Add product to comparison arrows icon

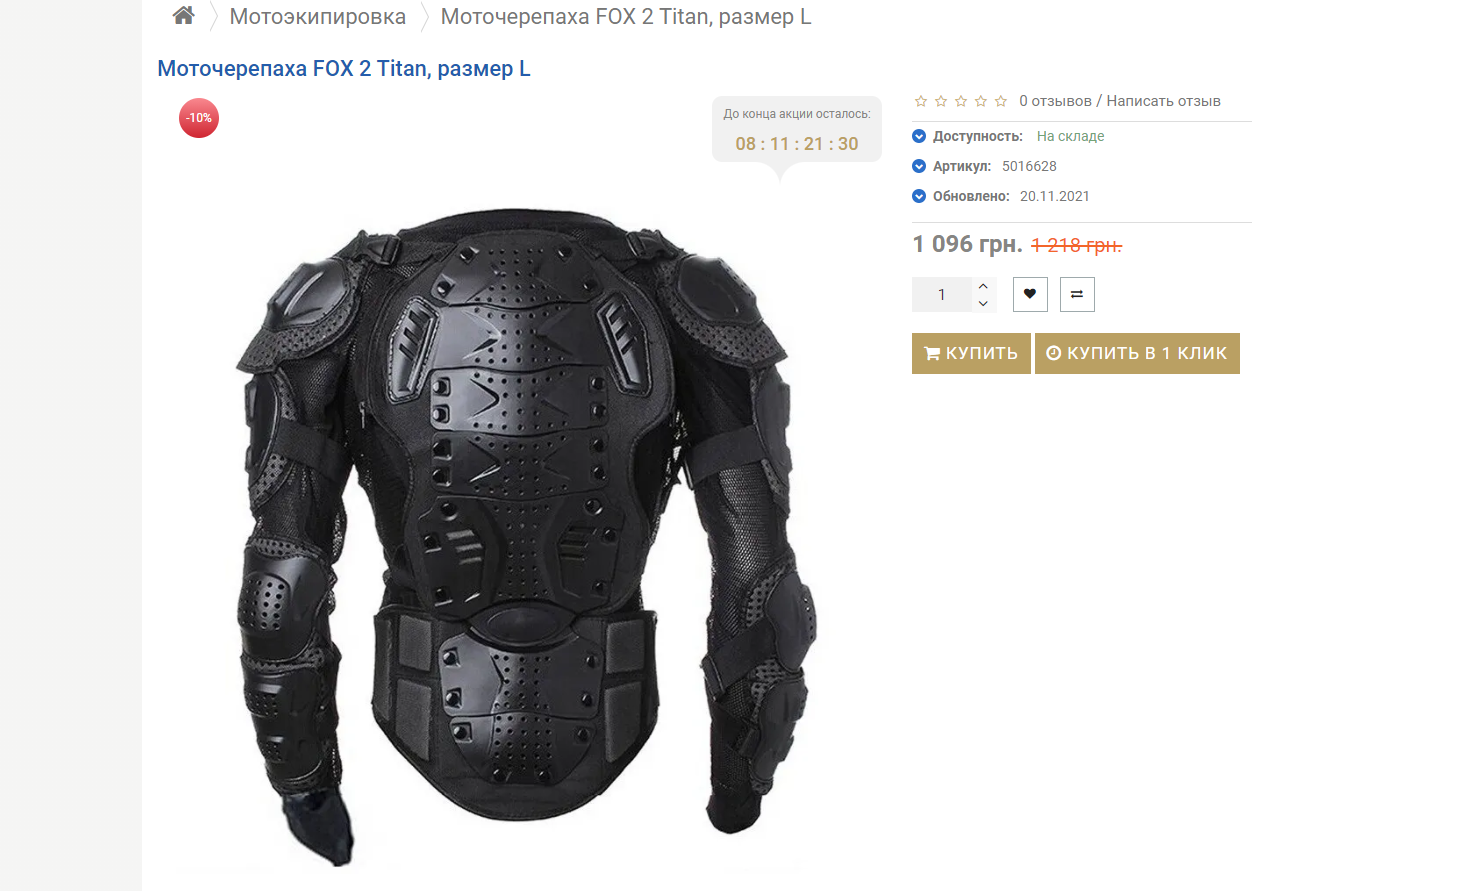click(1077, 294)
